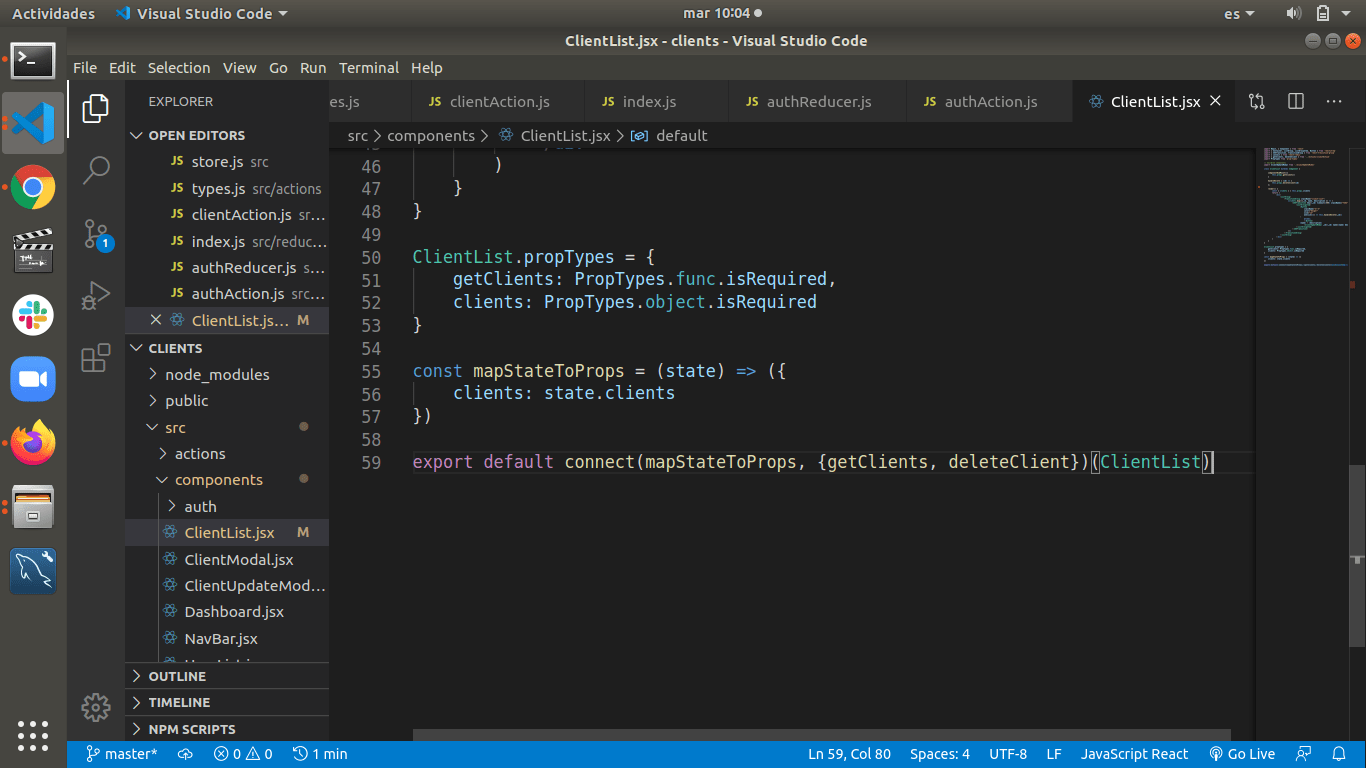
Task: Click the More Actions ellipsis in editor
Action: pyautogui.click(x=1334, y=101)
